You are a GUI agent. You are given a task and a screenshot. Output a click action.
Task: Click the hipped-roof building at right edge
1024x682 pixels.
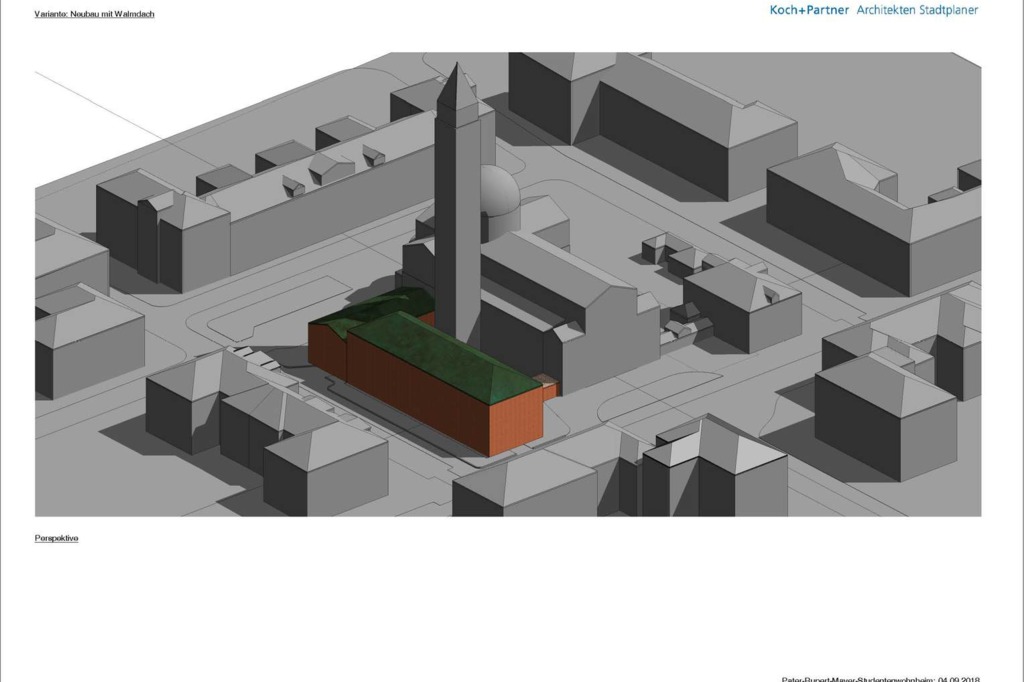tap(885, 410)
